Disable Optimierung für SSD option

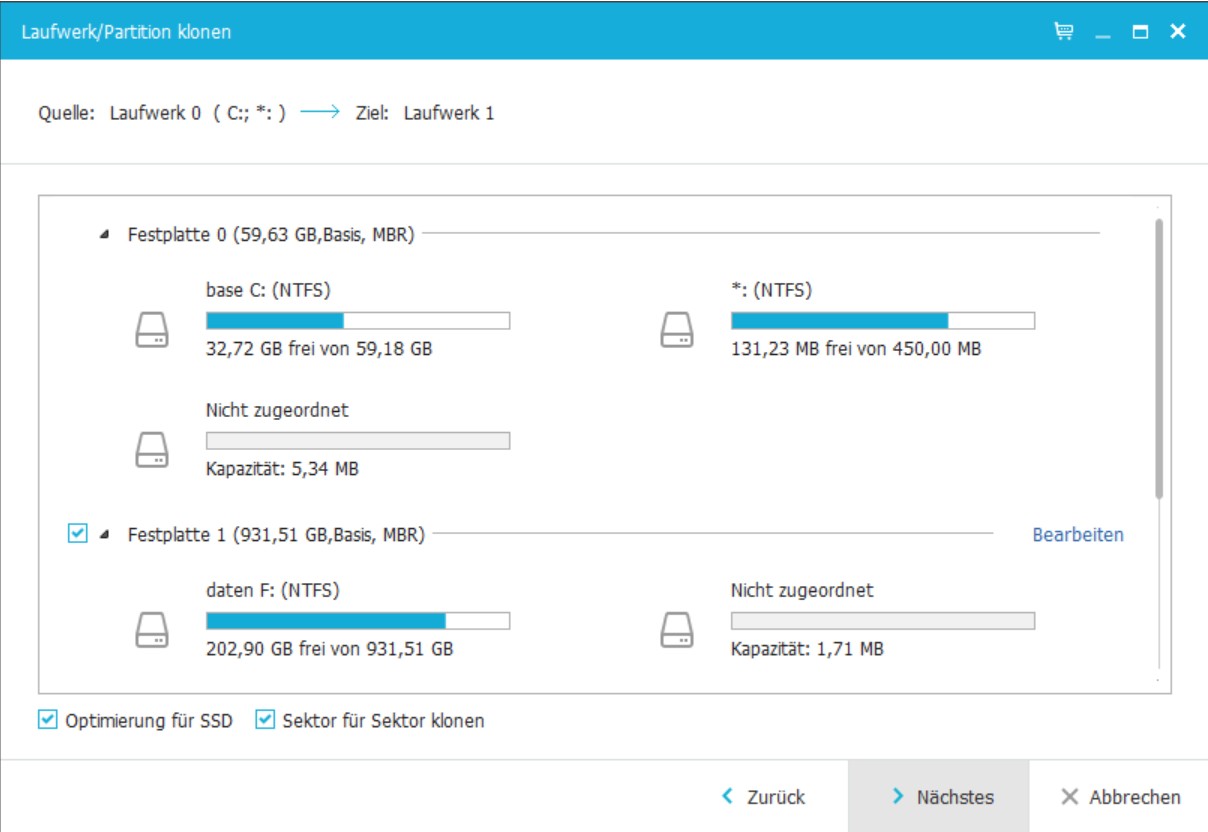[47, 720]
